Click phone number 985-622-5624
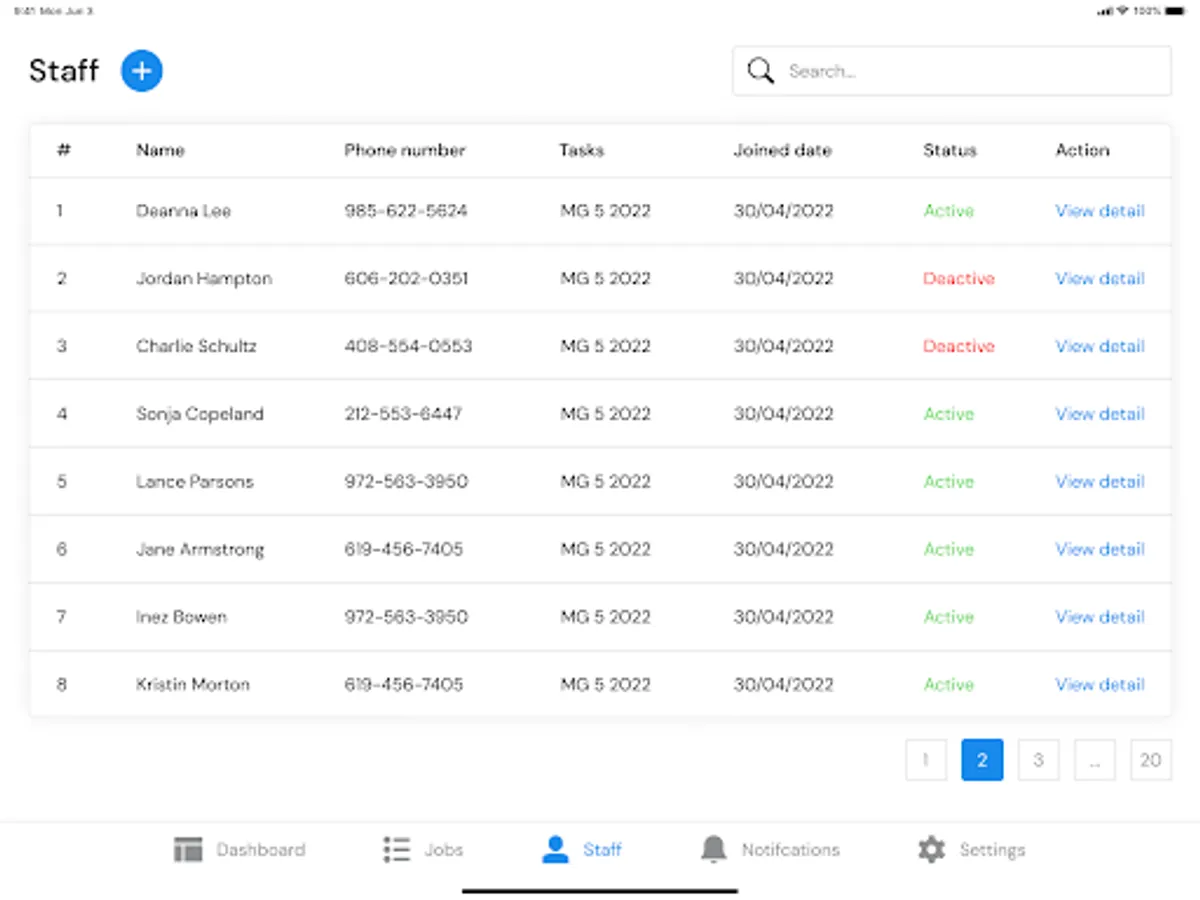Viewport: 1200px width, 900px height. click(406, 211)
